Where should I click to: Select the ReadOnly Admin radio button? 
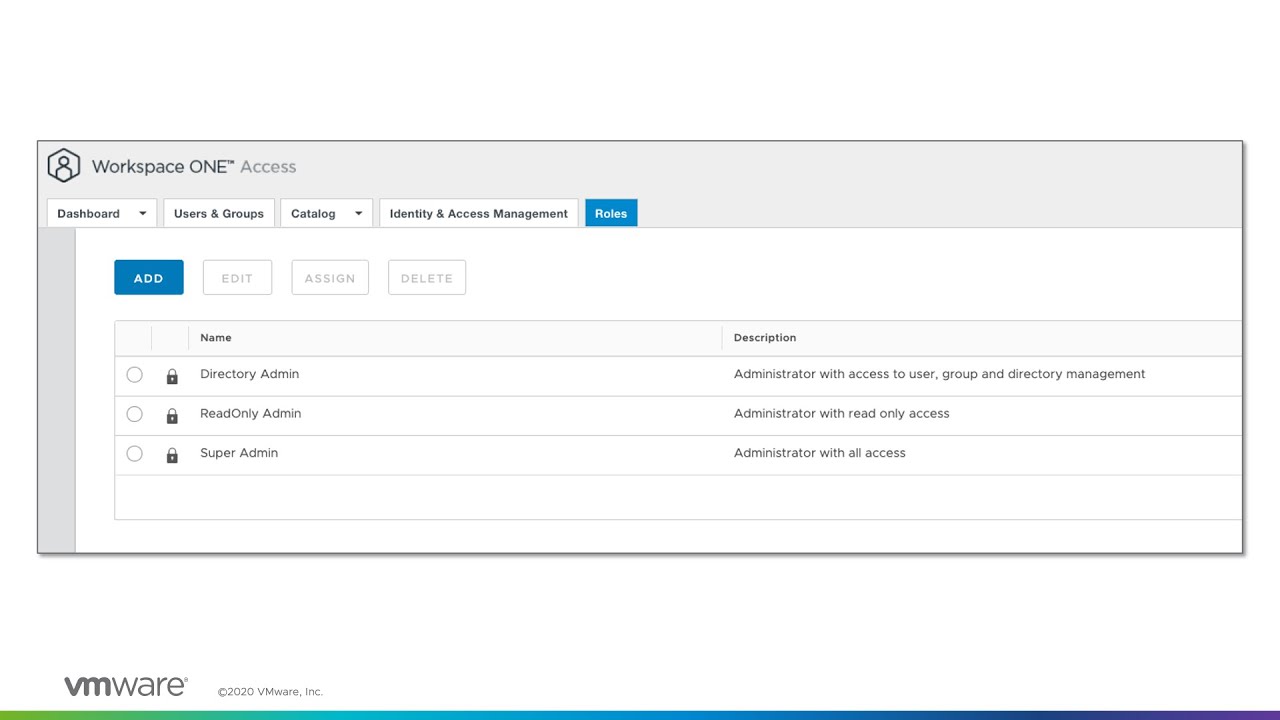(x=135, y=414)
